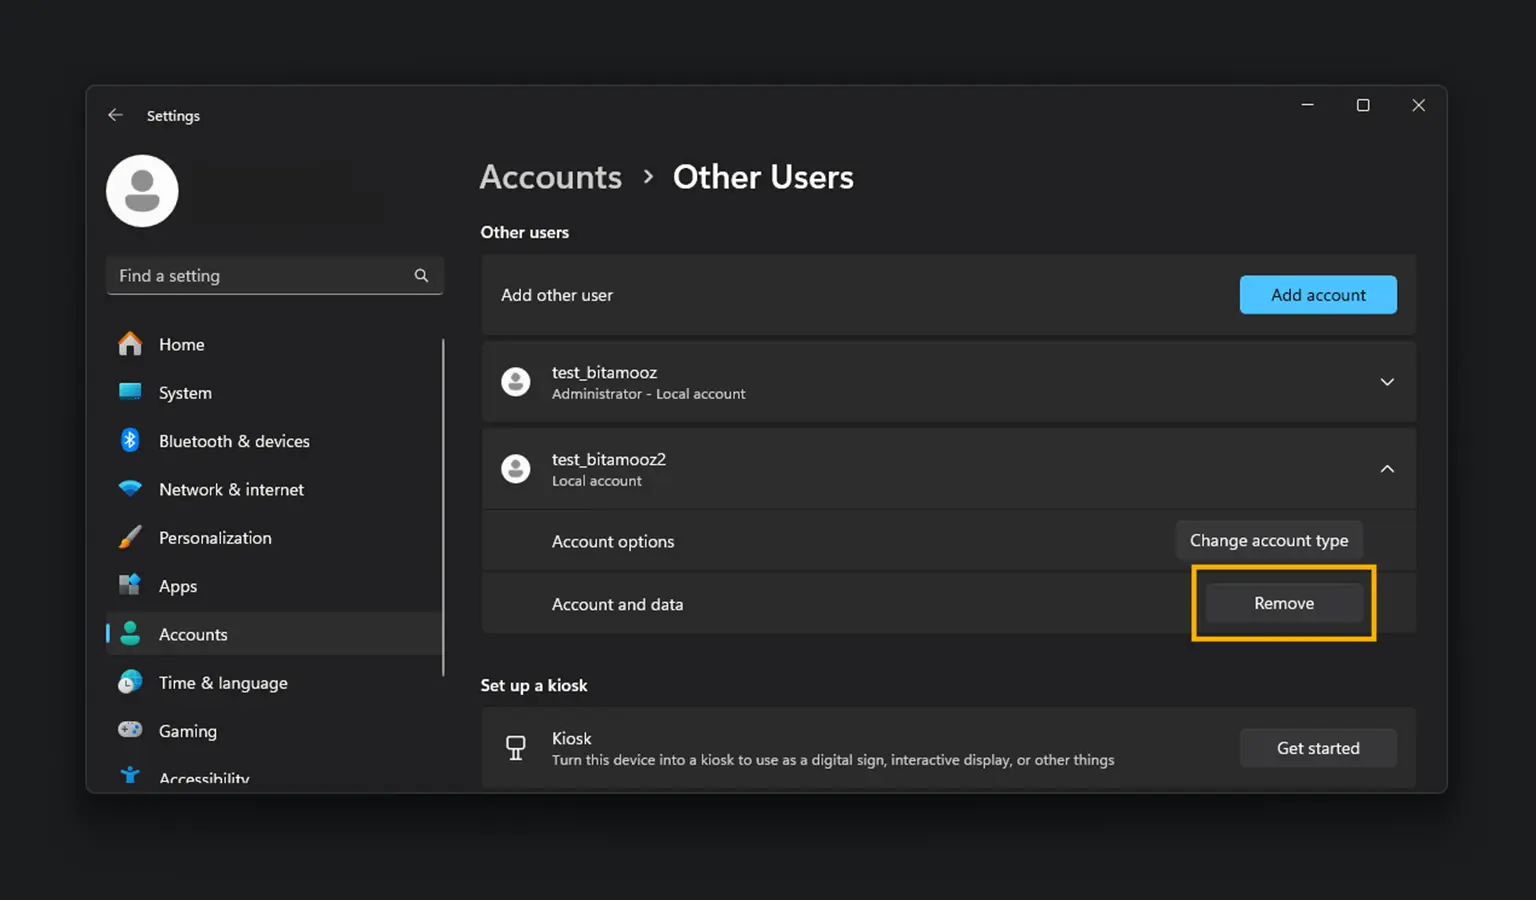This screenshot has width=1536, height=900.
Task: Go back using the back arrow
Action: (116, 115)
